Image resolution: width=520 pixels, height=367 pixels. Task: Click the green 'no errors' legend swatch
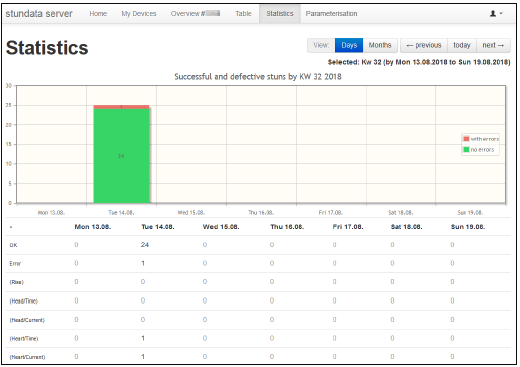[466, 150]
